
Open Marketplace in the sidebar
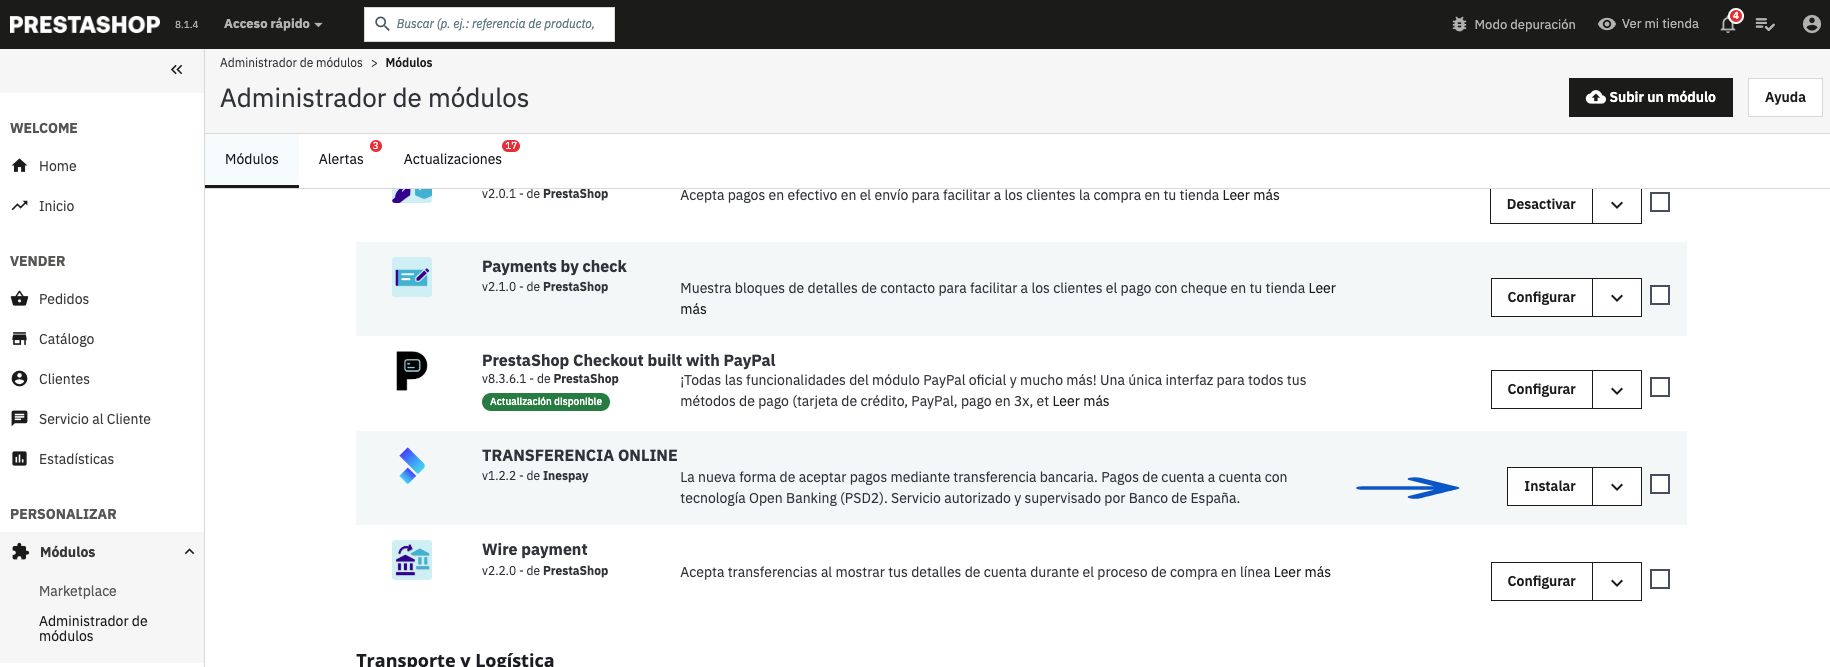tap(78, 591)
